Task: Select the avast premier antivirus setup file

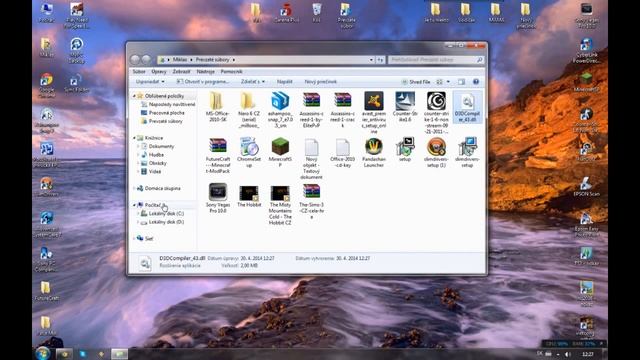Action: pyautogui.click(x=373, y=112)
